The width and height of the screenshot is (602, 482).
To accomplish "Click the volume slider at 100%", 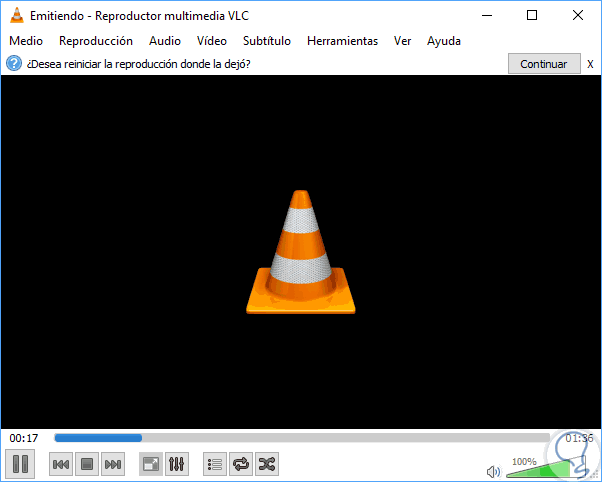I will pos(545,467).
